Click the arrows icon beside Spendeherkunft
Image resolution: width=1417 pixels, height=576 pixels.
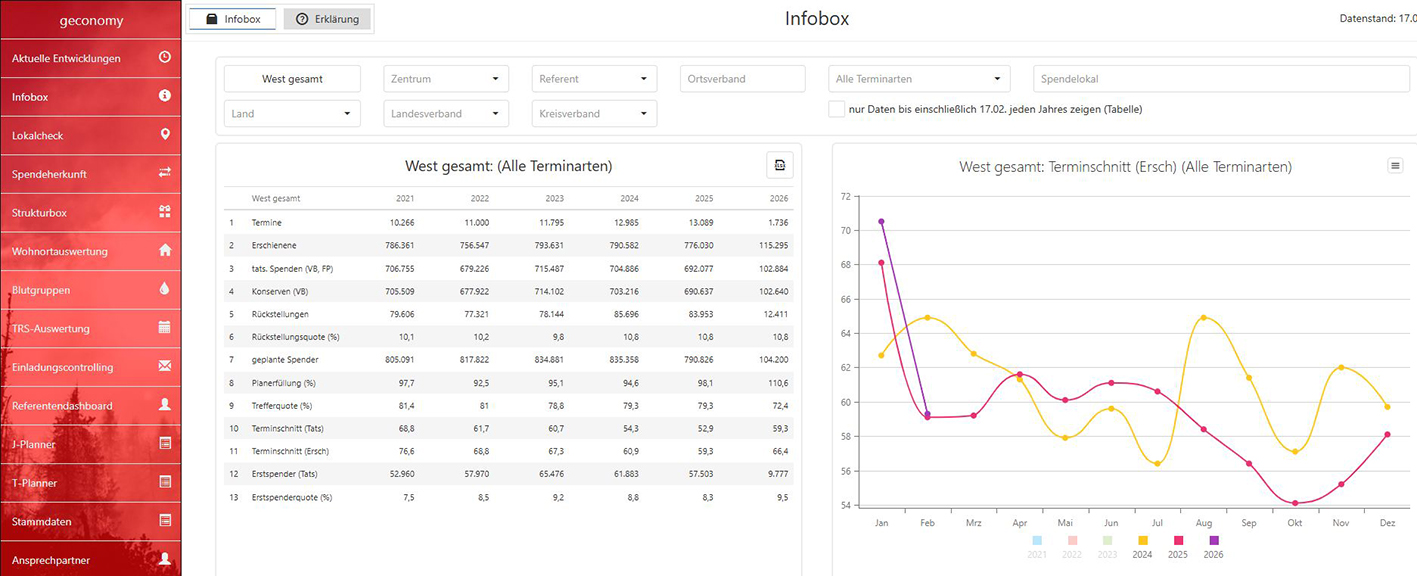tap(165, 173)
